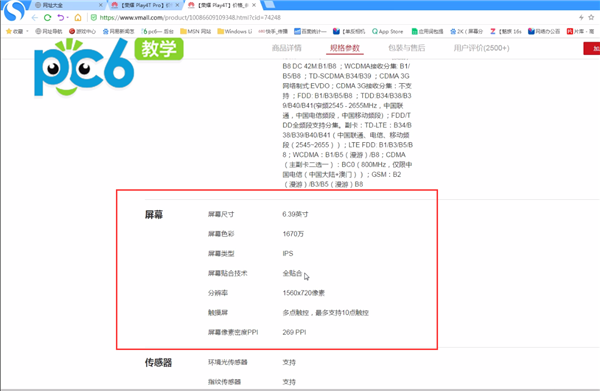
Task: Open the App Store bookmark
Action: (x=387, y=31)
